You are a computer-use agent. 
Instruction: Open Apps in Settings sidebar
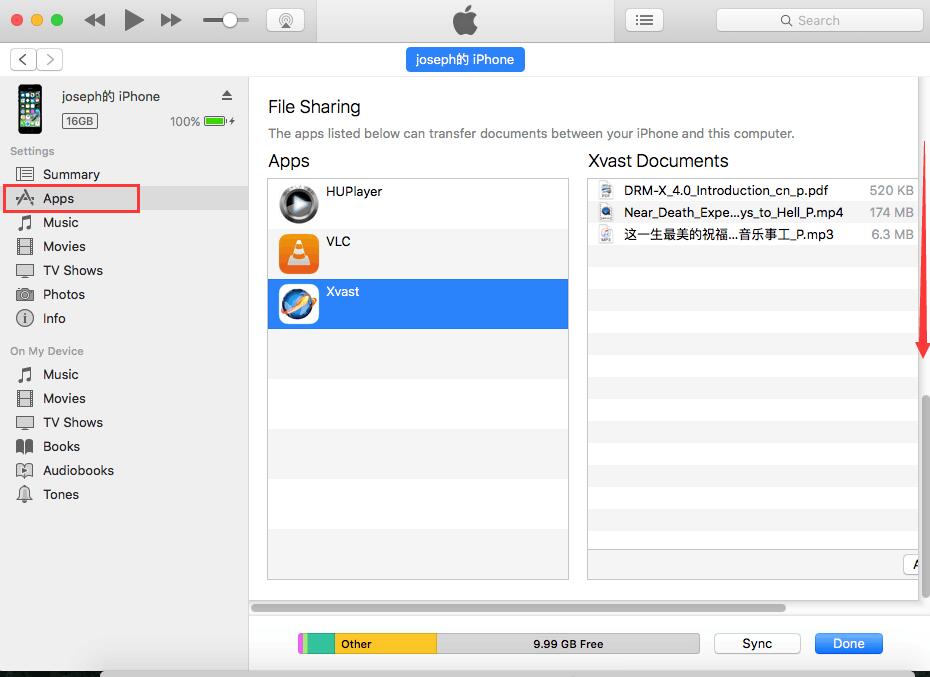[x=58, y=198]
